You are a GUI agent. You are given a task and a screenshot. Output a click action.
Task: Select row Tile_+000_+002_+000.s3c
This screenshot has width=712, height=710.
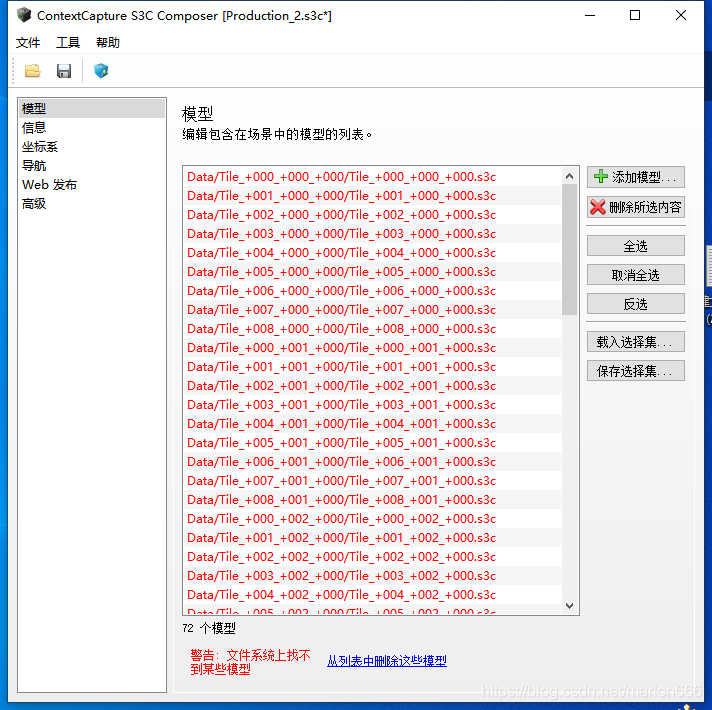(372, 519)
